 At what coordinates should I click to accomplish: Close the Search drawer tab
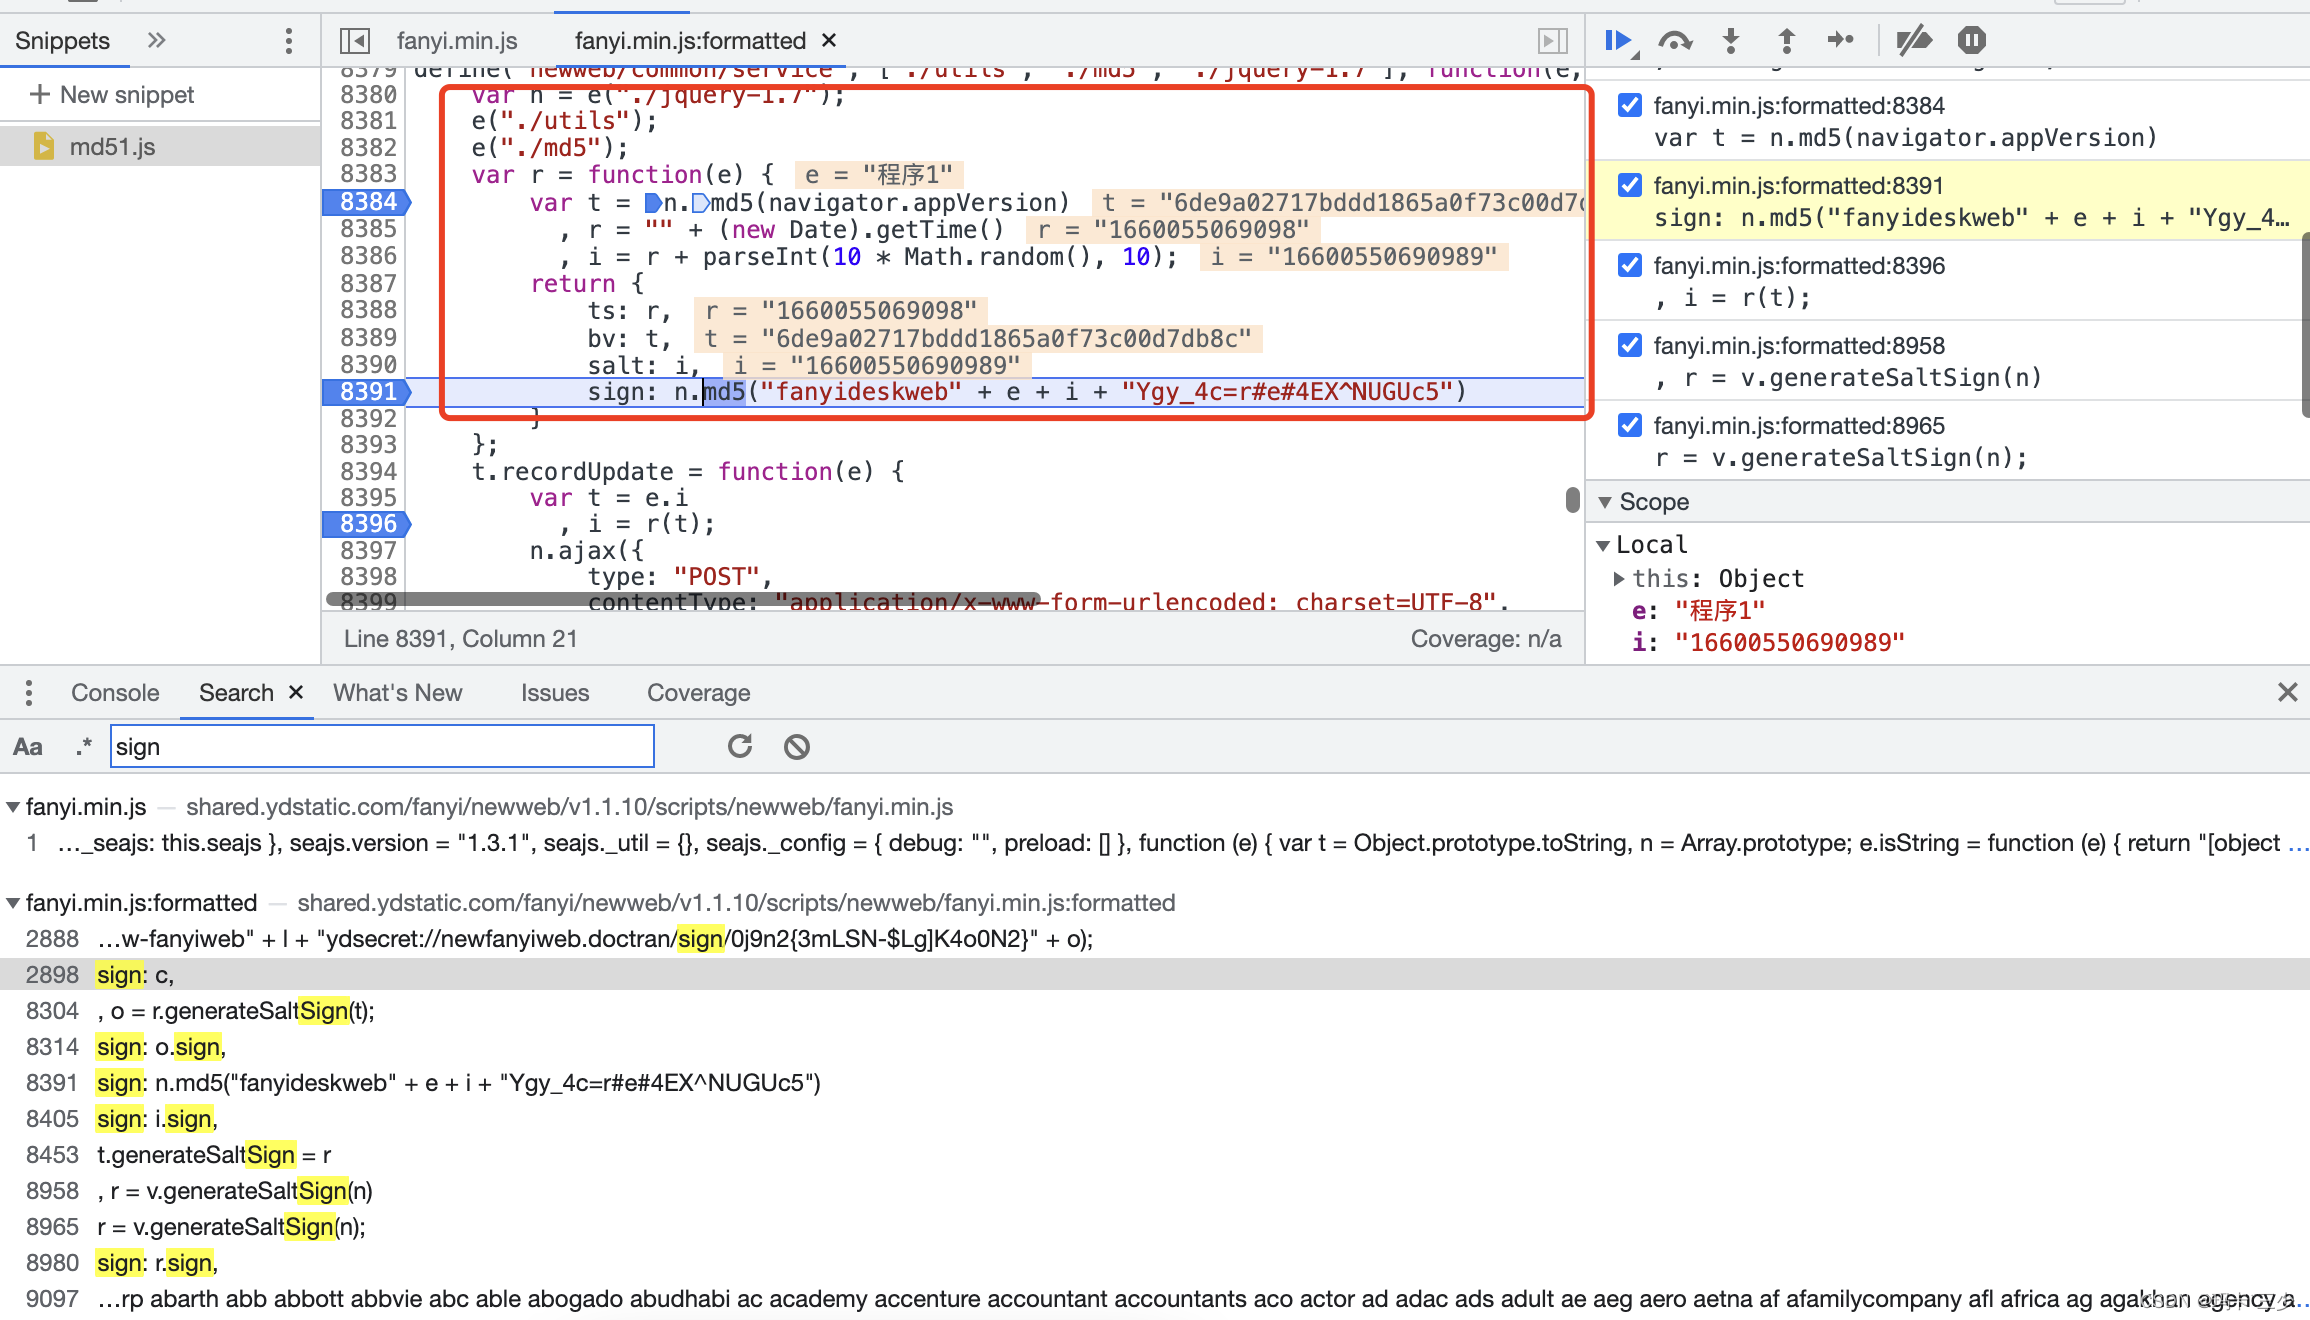point(296,692)
